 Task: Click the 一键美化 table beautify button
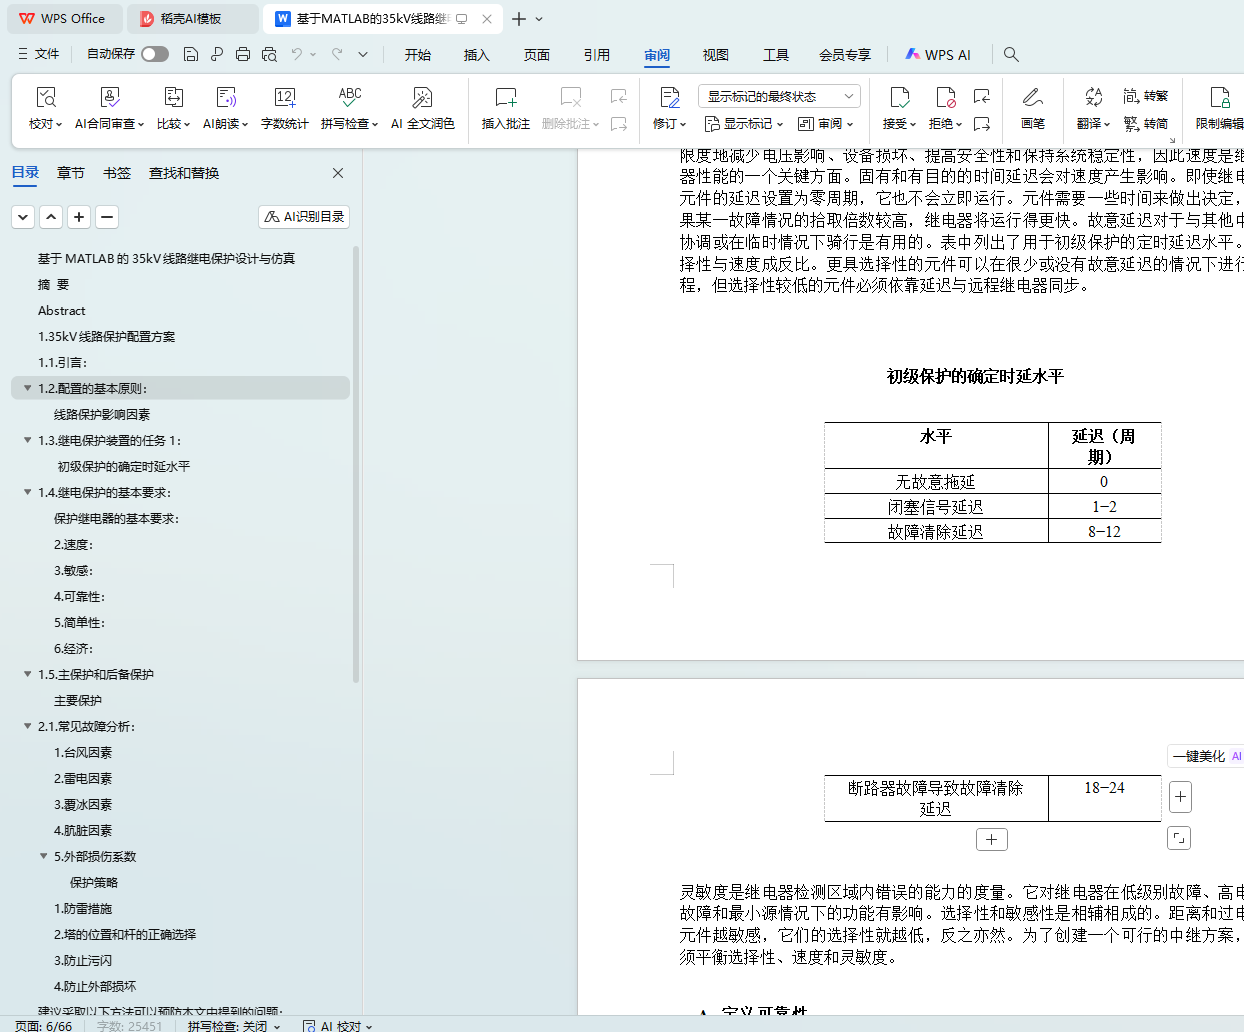pyautogui.click(x=1198, y=756)
